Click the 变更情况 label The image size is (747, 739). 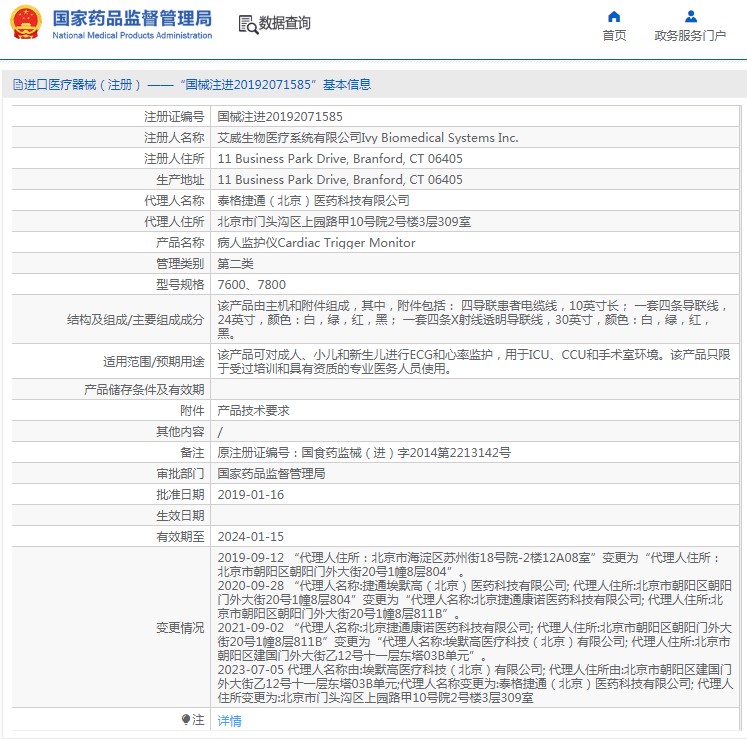pyautogui.click(x=180, y=628)
